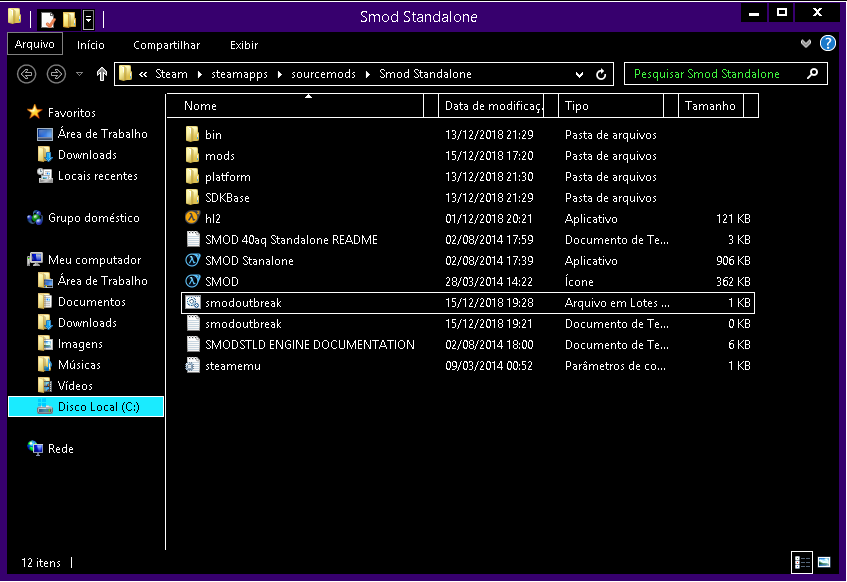Screen dimensions: 847x582
Task: Open the blue Help icon
Action: 828,43
